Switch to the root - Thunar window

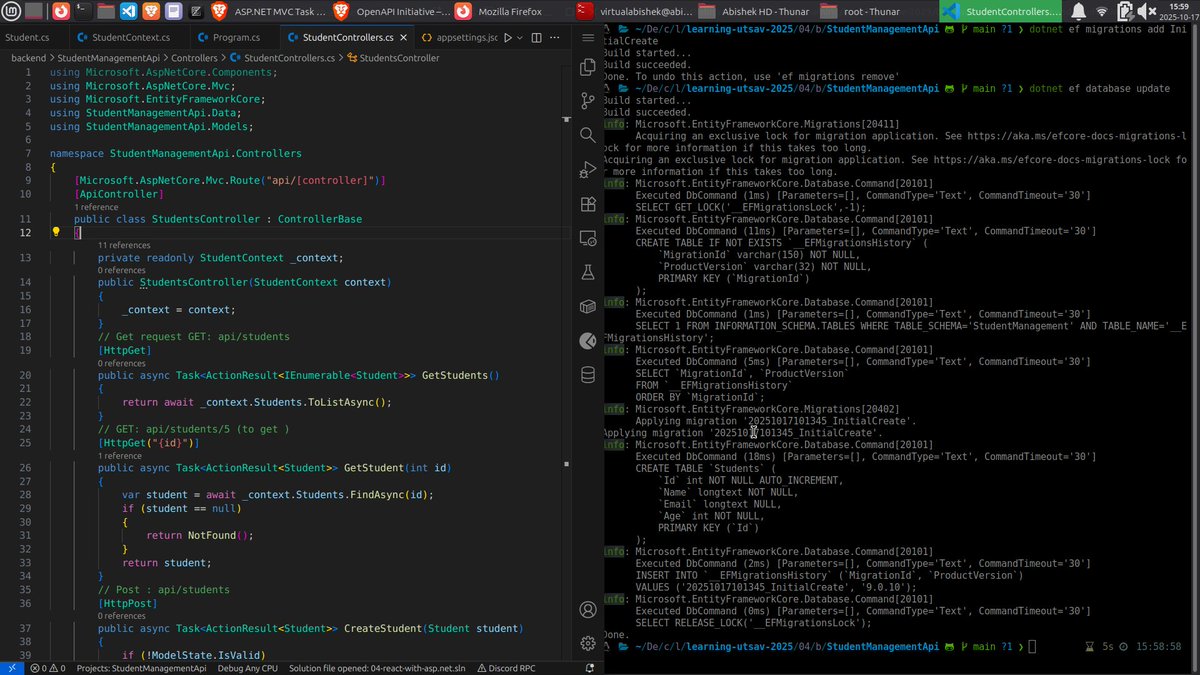pyautogui.click(x=879, y=12)
